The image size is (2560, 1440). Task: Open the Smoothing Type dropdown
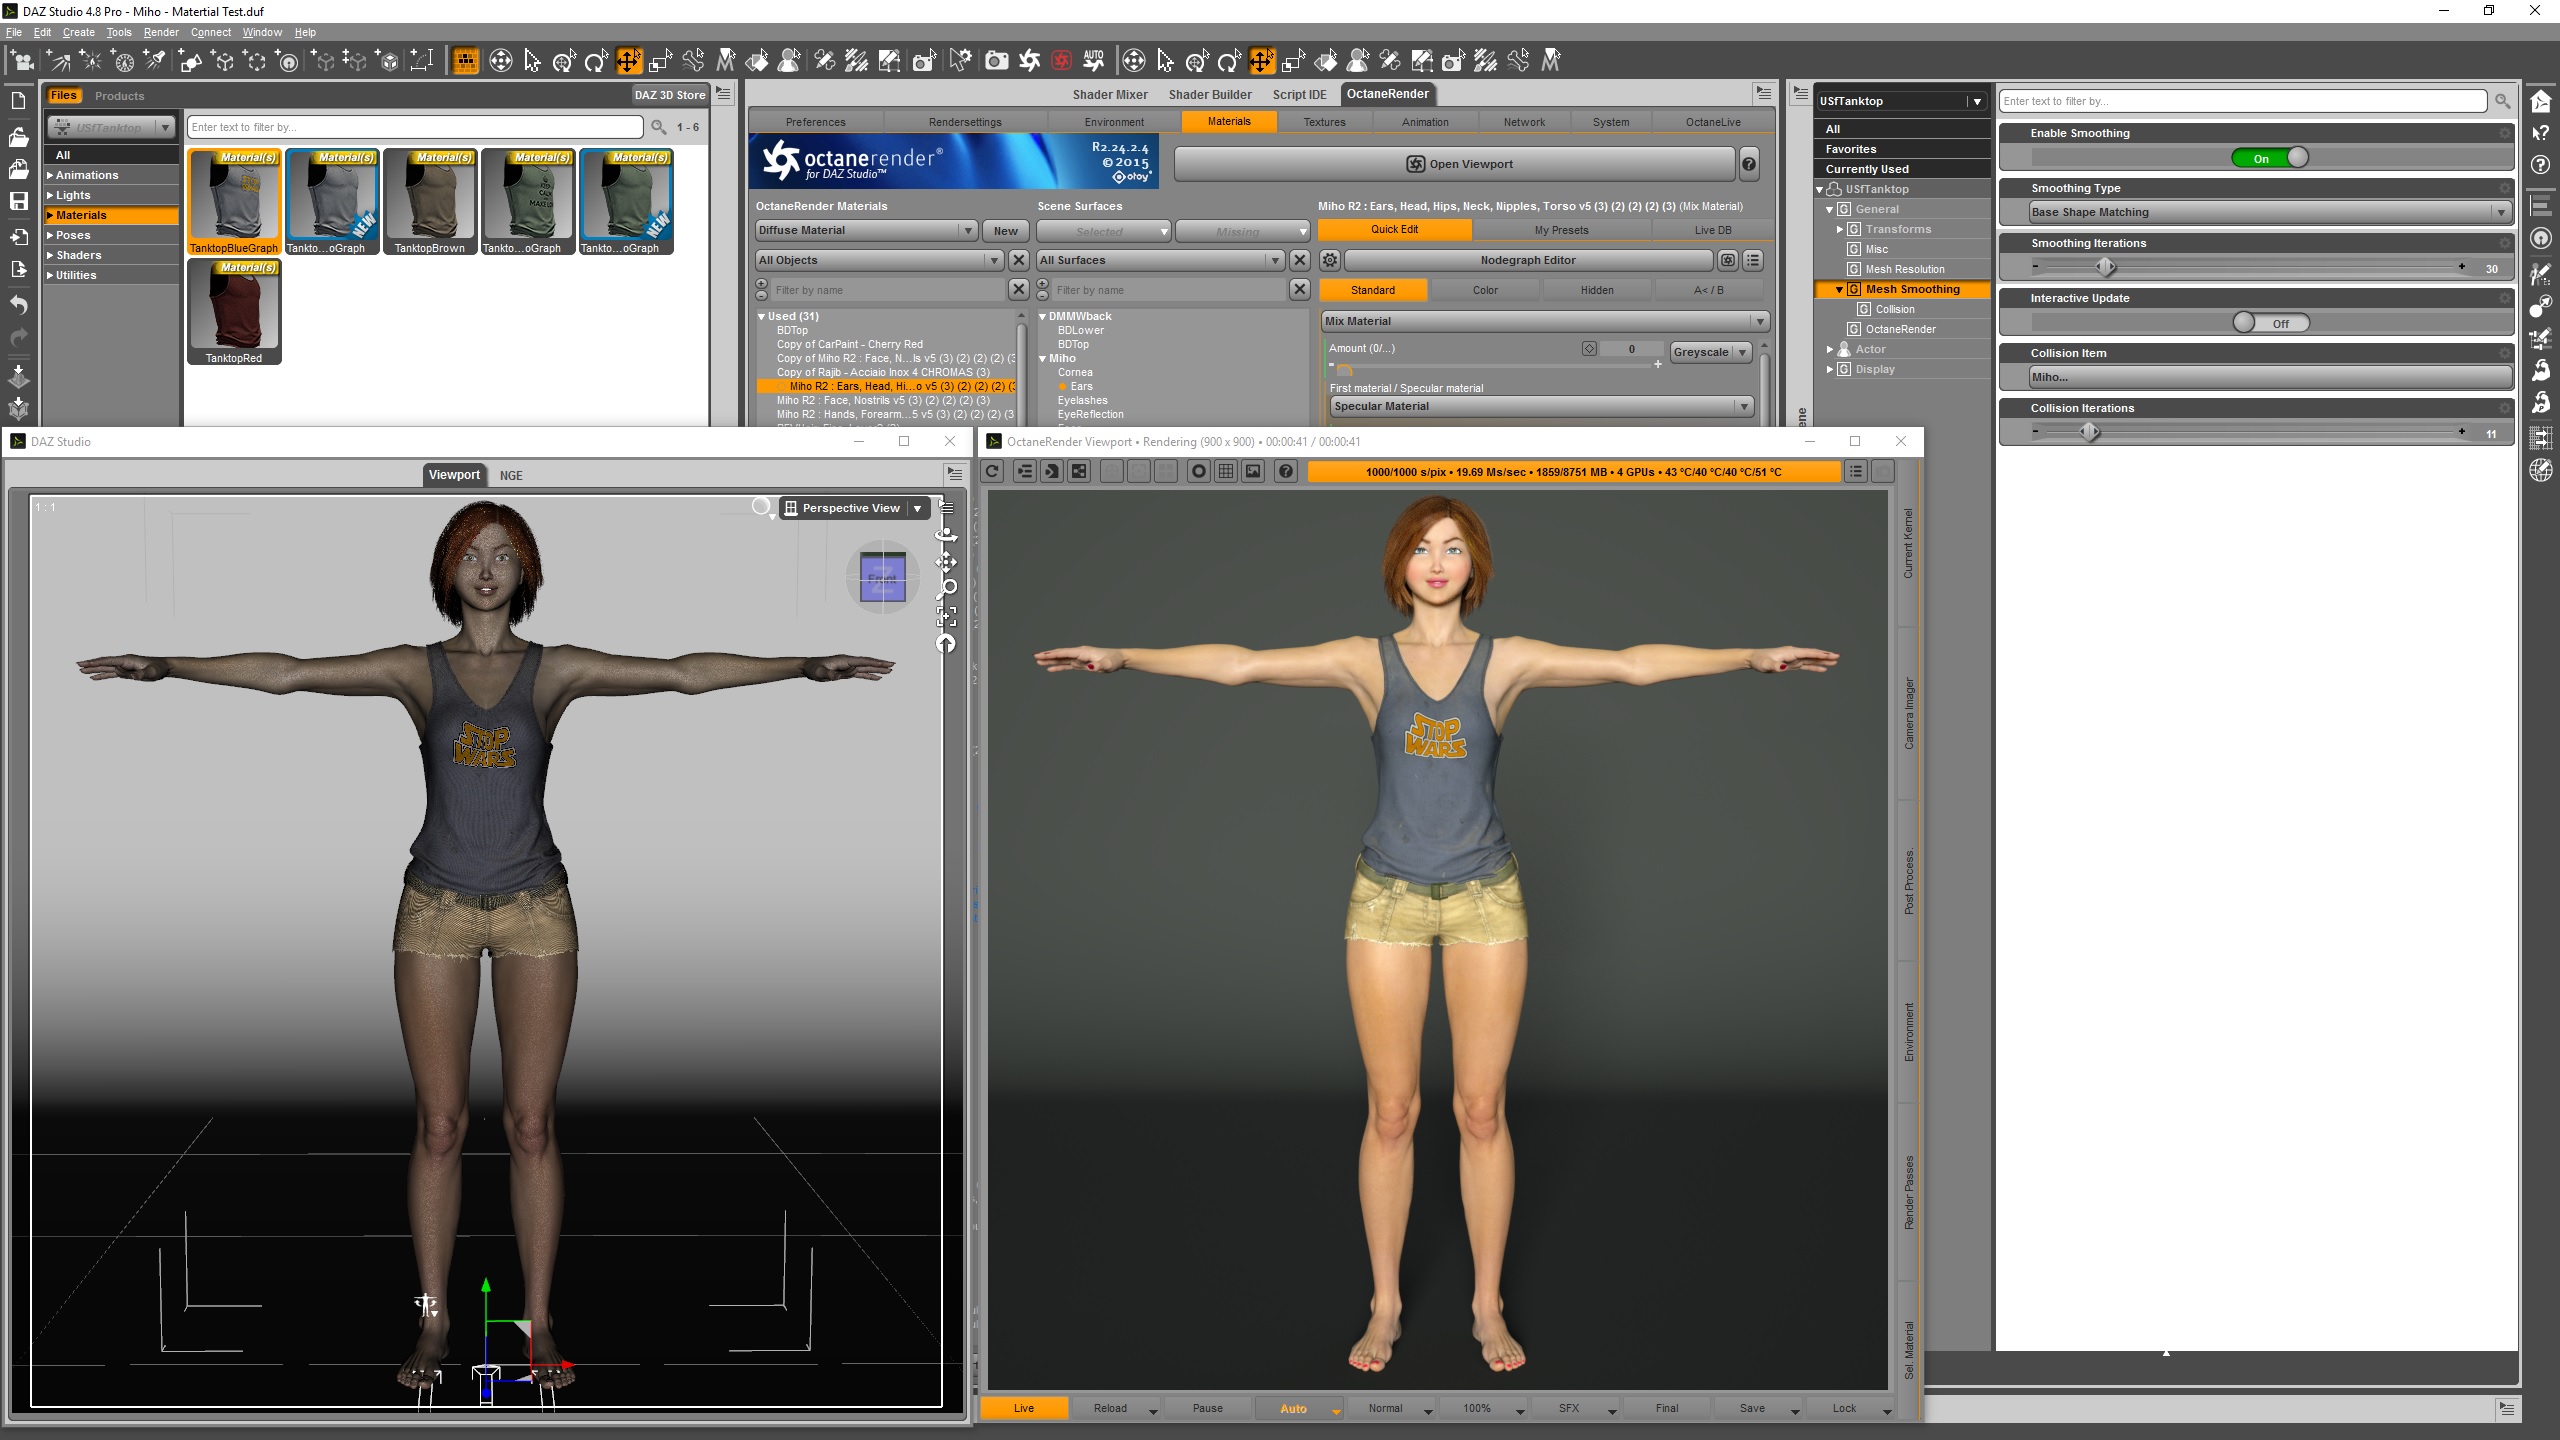tap(2269, 212)
